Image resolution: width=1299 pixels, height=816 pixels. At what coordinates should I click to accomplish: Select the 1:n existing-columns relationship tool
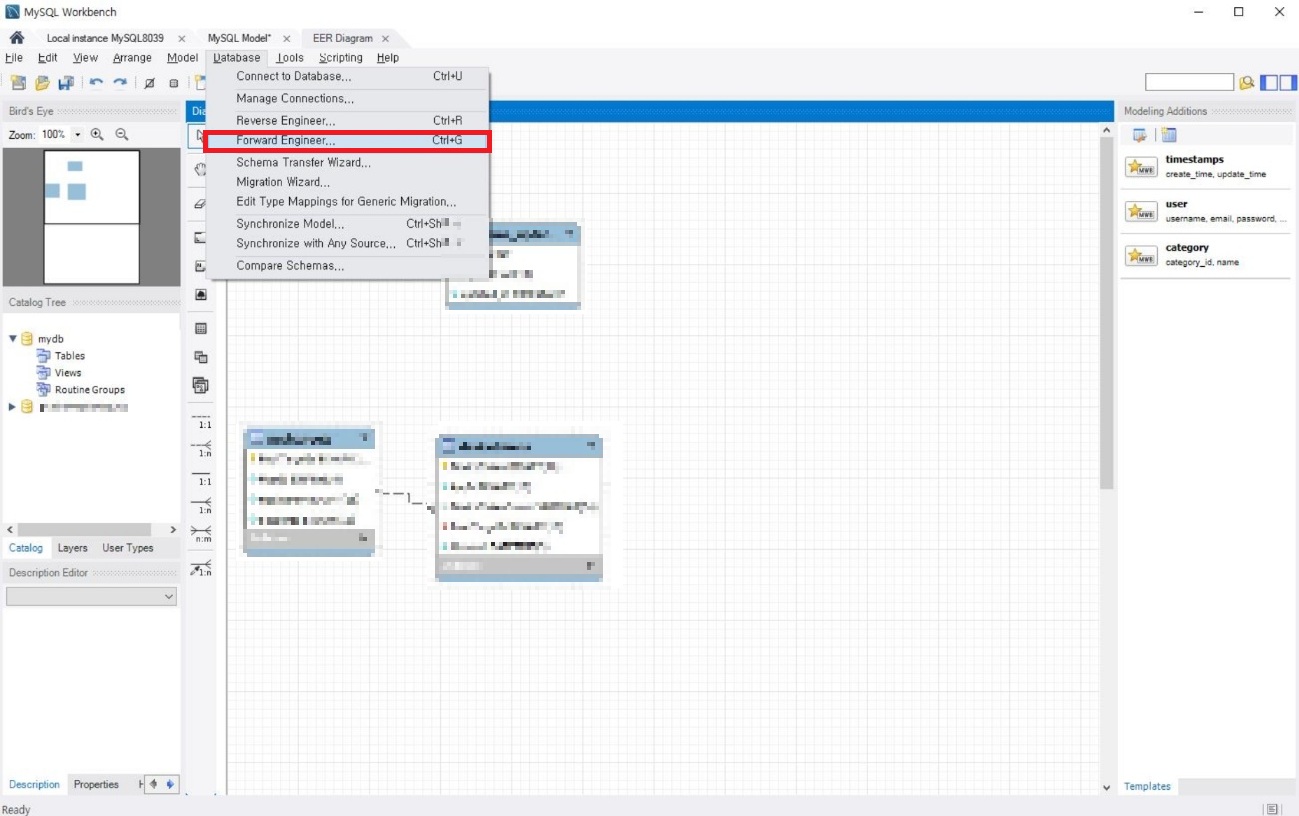coord(201,567)
